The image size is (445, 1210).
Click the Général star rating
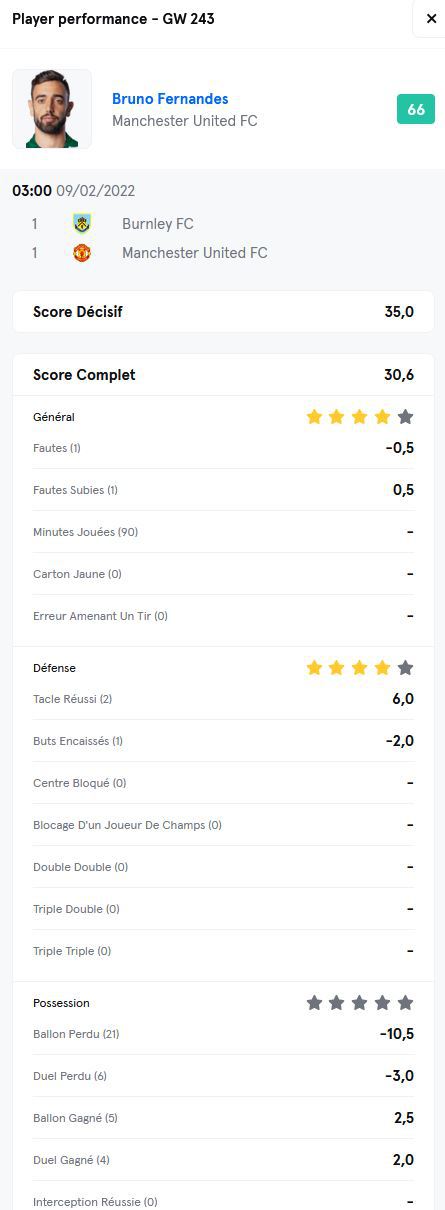(x=360, y=417)
